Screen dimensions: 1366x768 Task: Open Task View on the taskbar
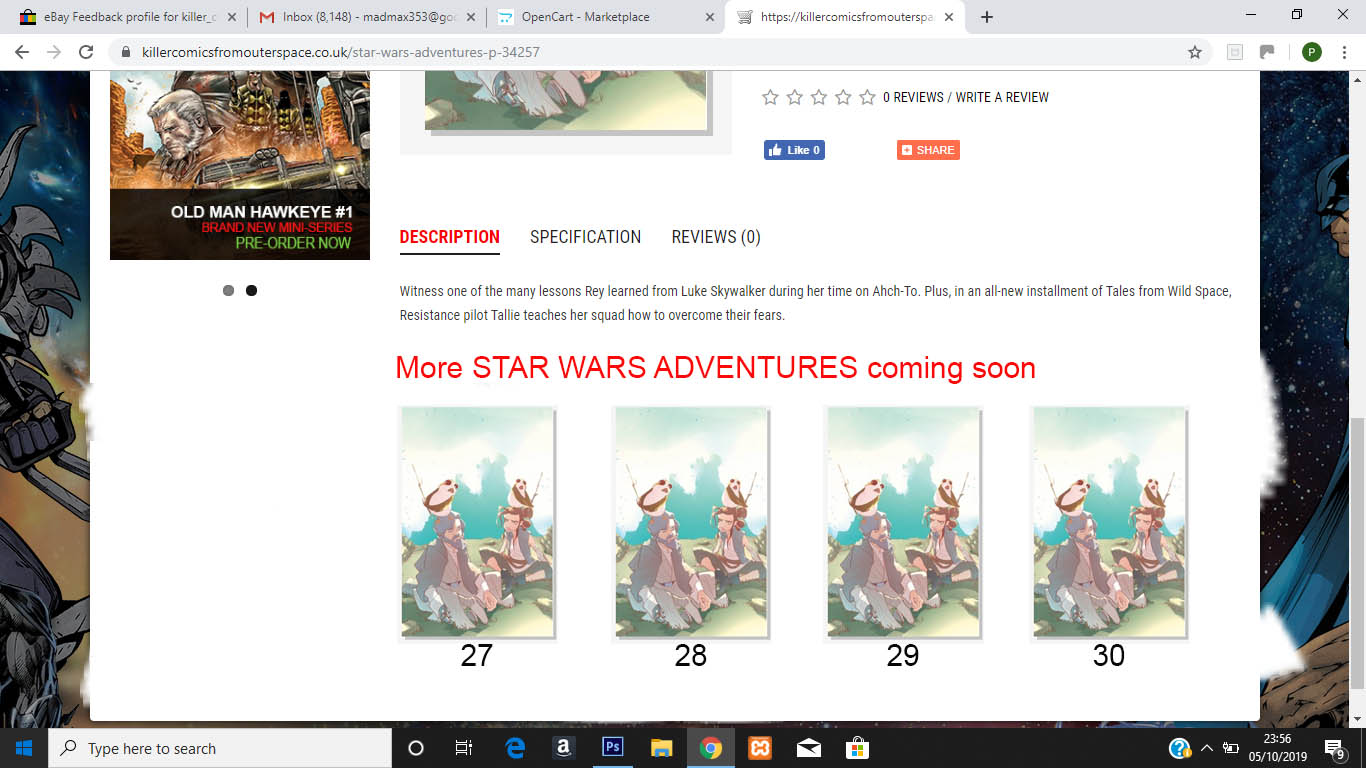pyautogui.click(x=464, y=748)
